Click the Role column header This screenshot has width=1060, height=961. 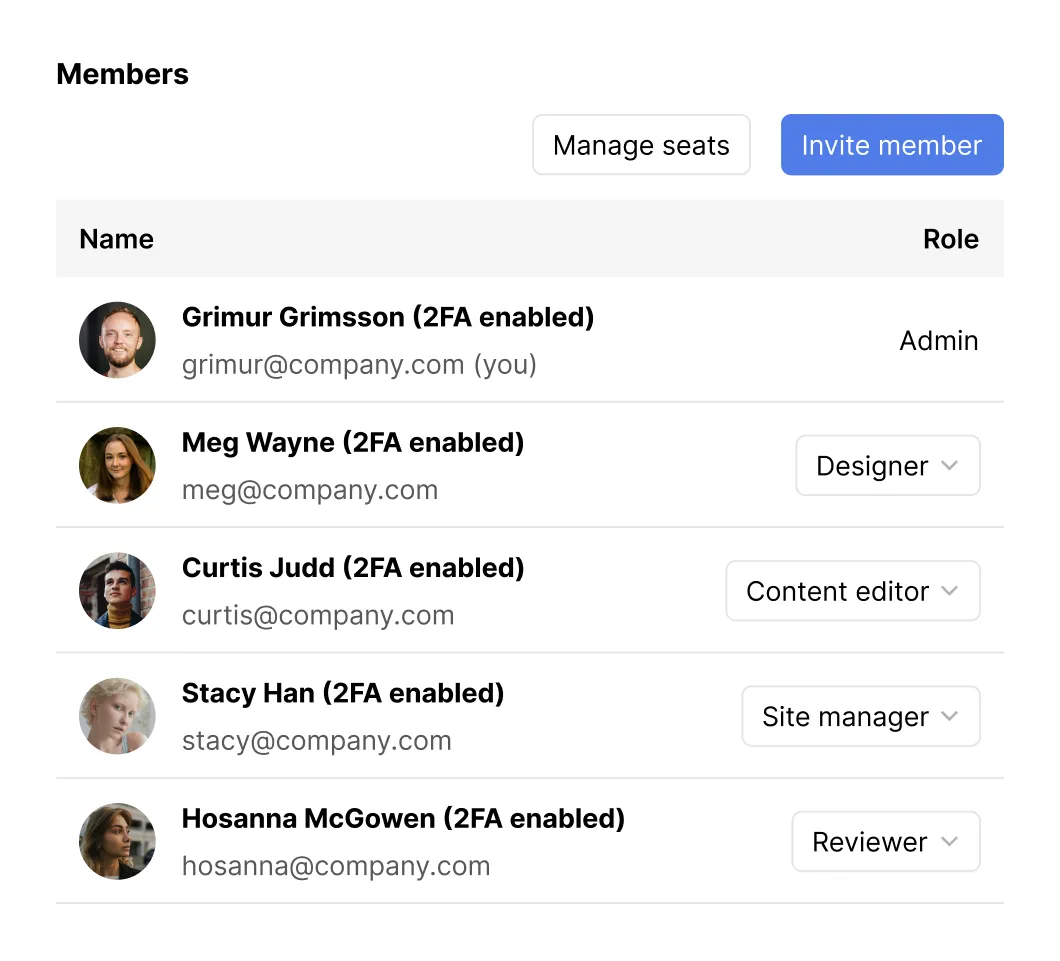coord(950,239)
